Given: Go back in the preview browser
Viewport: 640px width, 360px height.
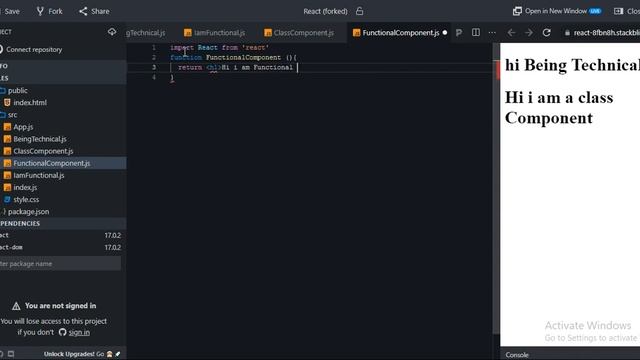Looking at the screenshot, I should [x=511, y=33].
